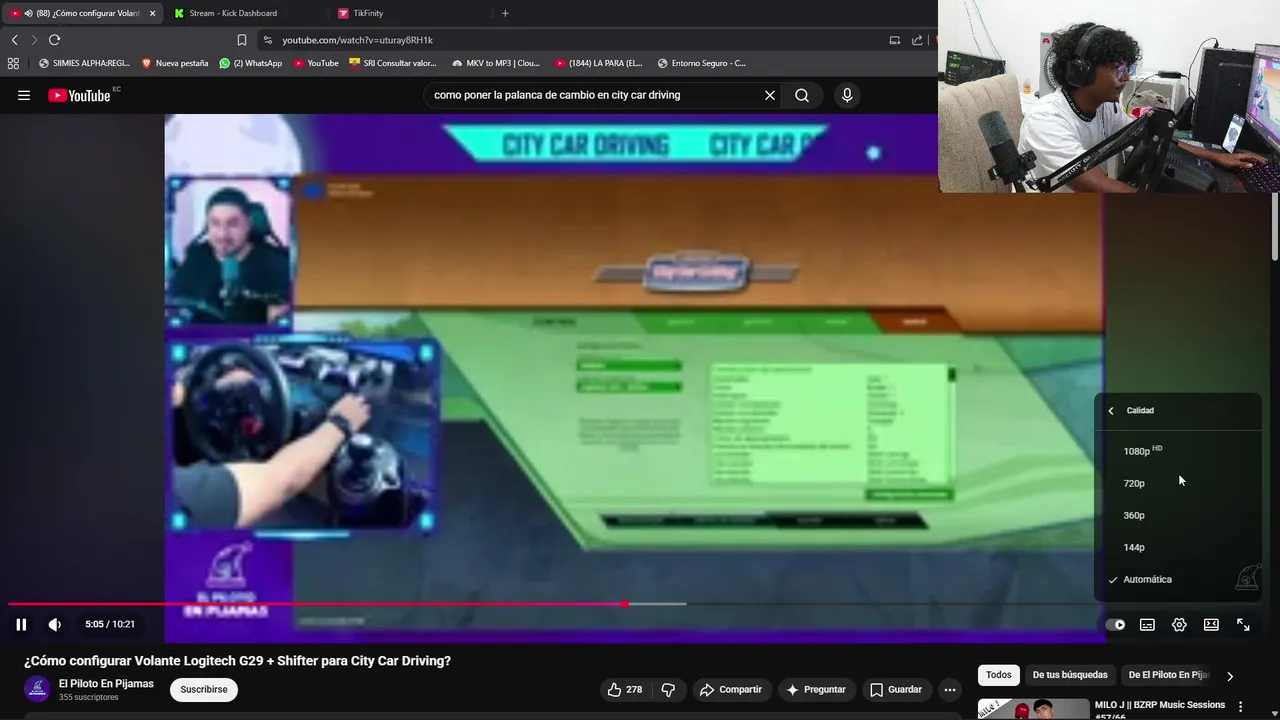Screen dimensions: 1280x720
Task: Open SRI Consultar valor bookmark
Action: click(x=393, y=63)
